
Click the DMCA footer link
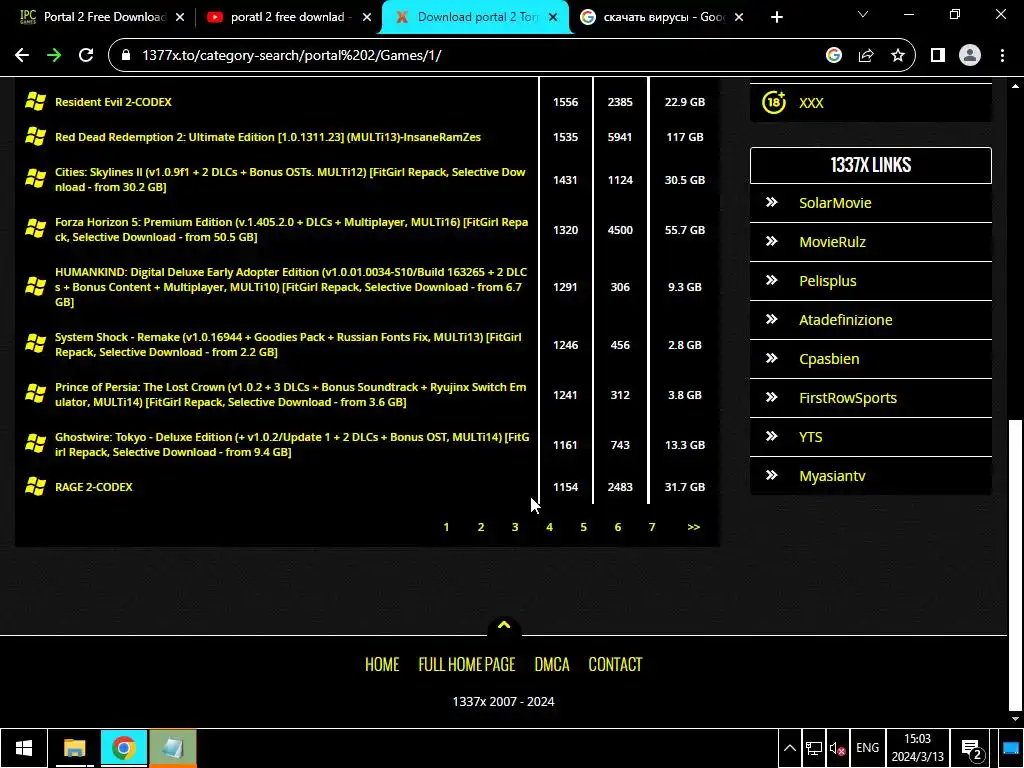(552, 665)
